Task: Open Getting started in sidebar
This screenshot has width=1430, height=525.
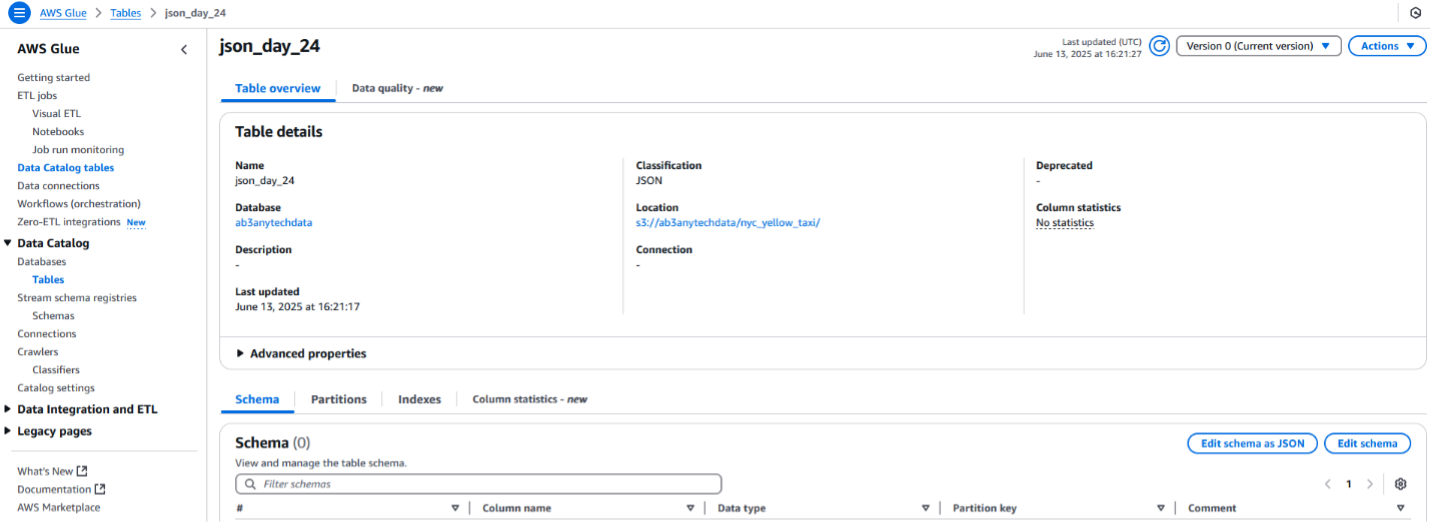Action: [x=53, y=77]
